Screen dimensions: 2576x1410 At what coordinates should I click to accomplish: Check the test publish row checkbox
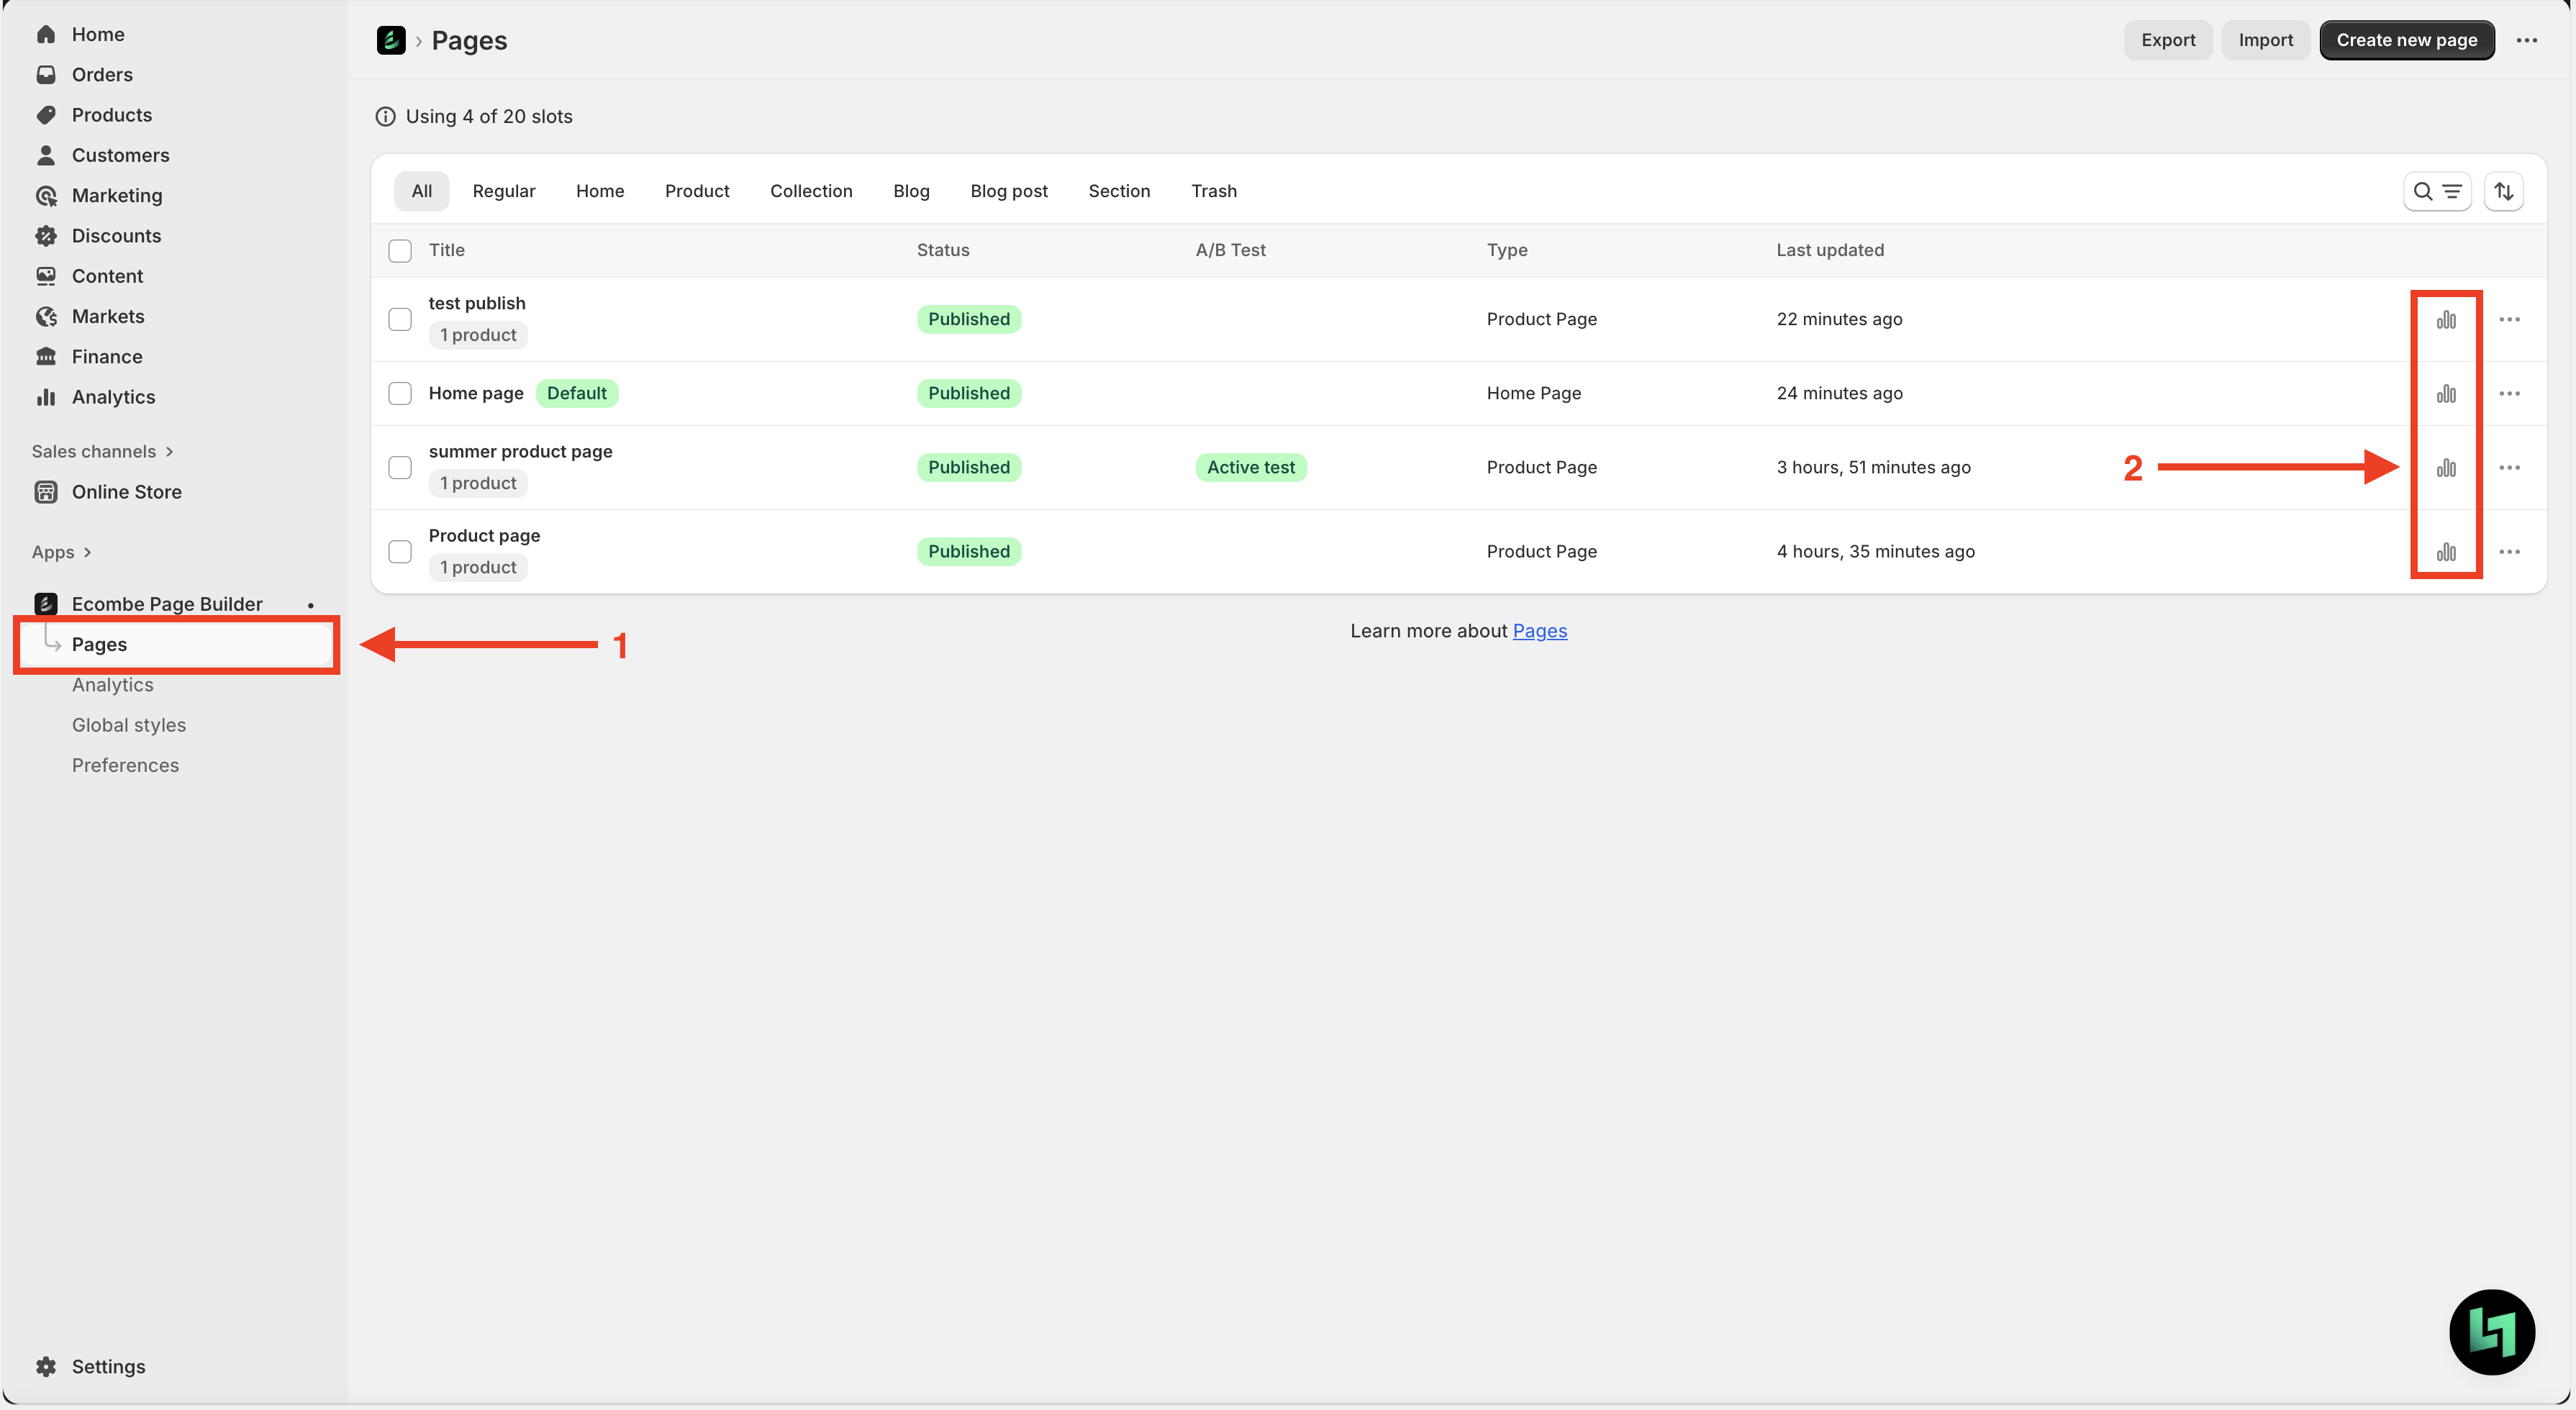tap(400, 320)
